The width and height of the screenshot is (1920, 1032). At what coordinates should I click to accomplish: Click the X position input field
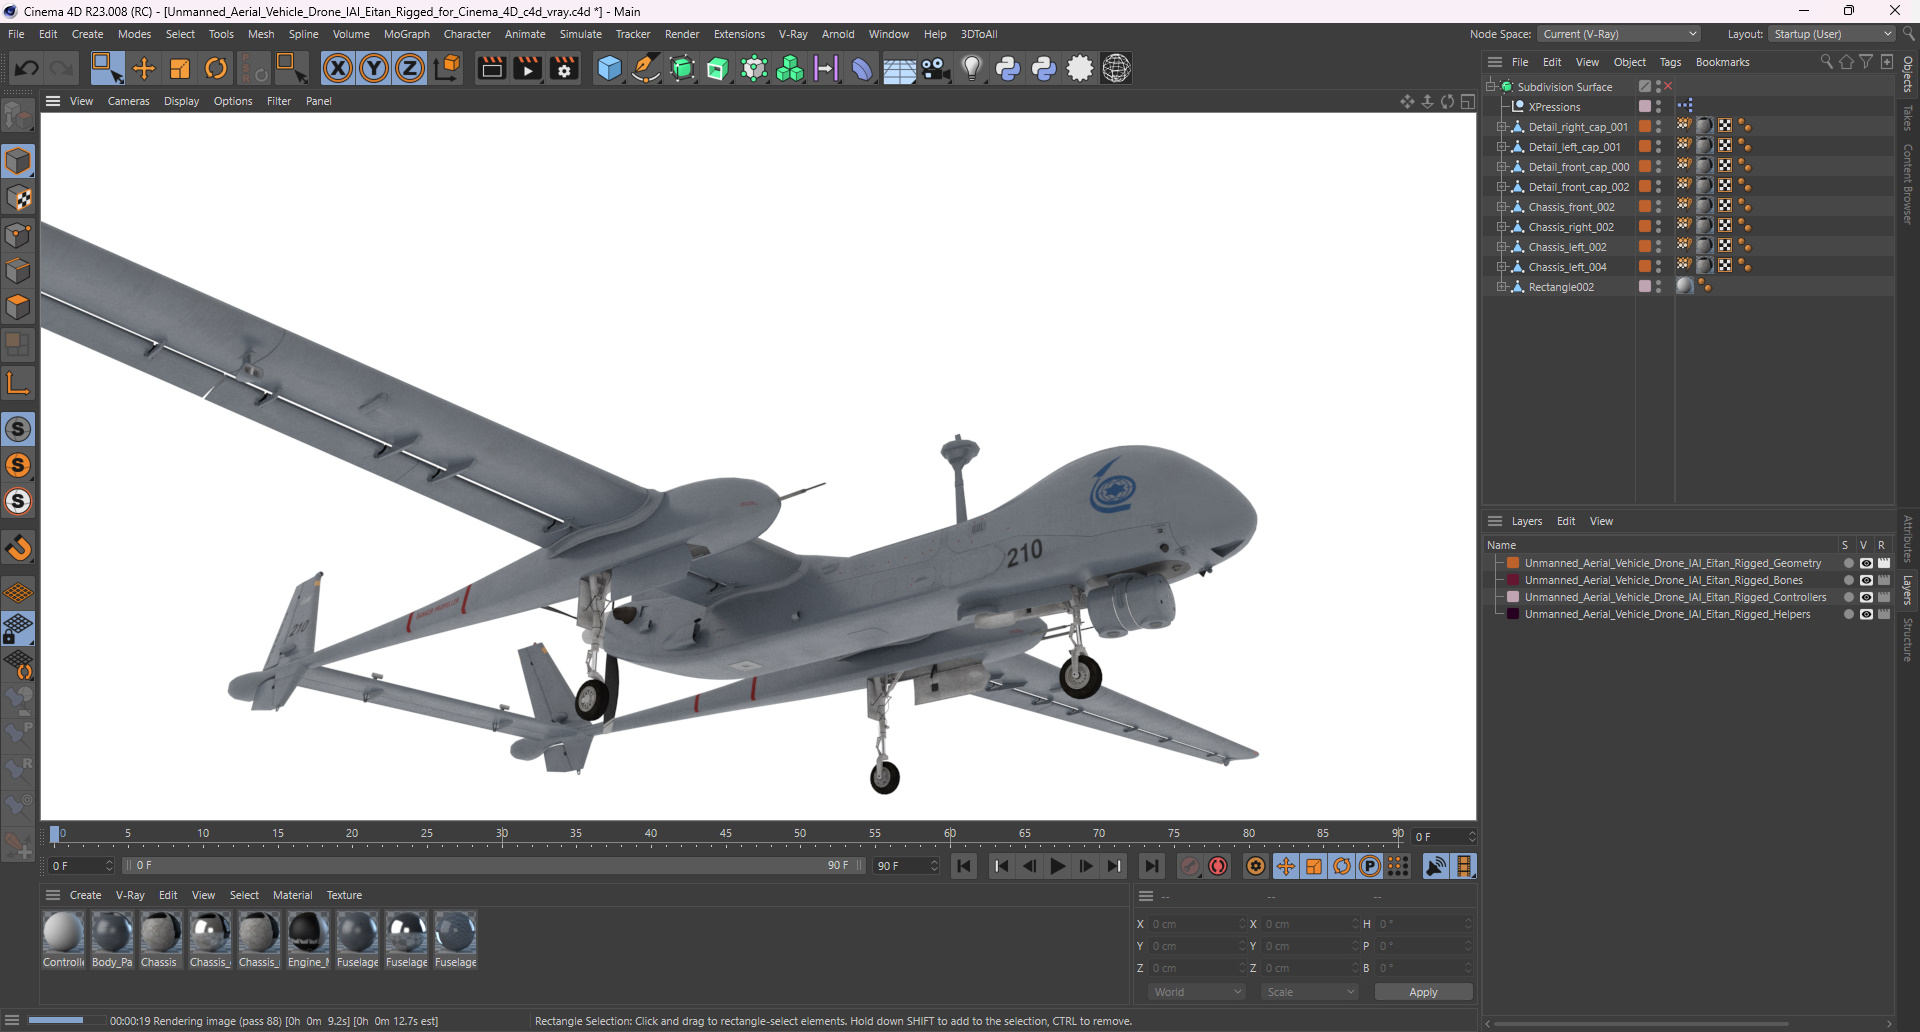[1198, 924]
